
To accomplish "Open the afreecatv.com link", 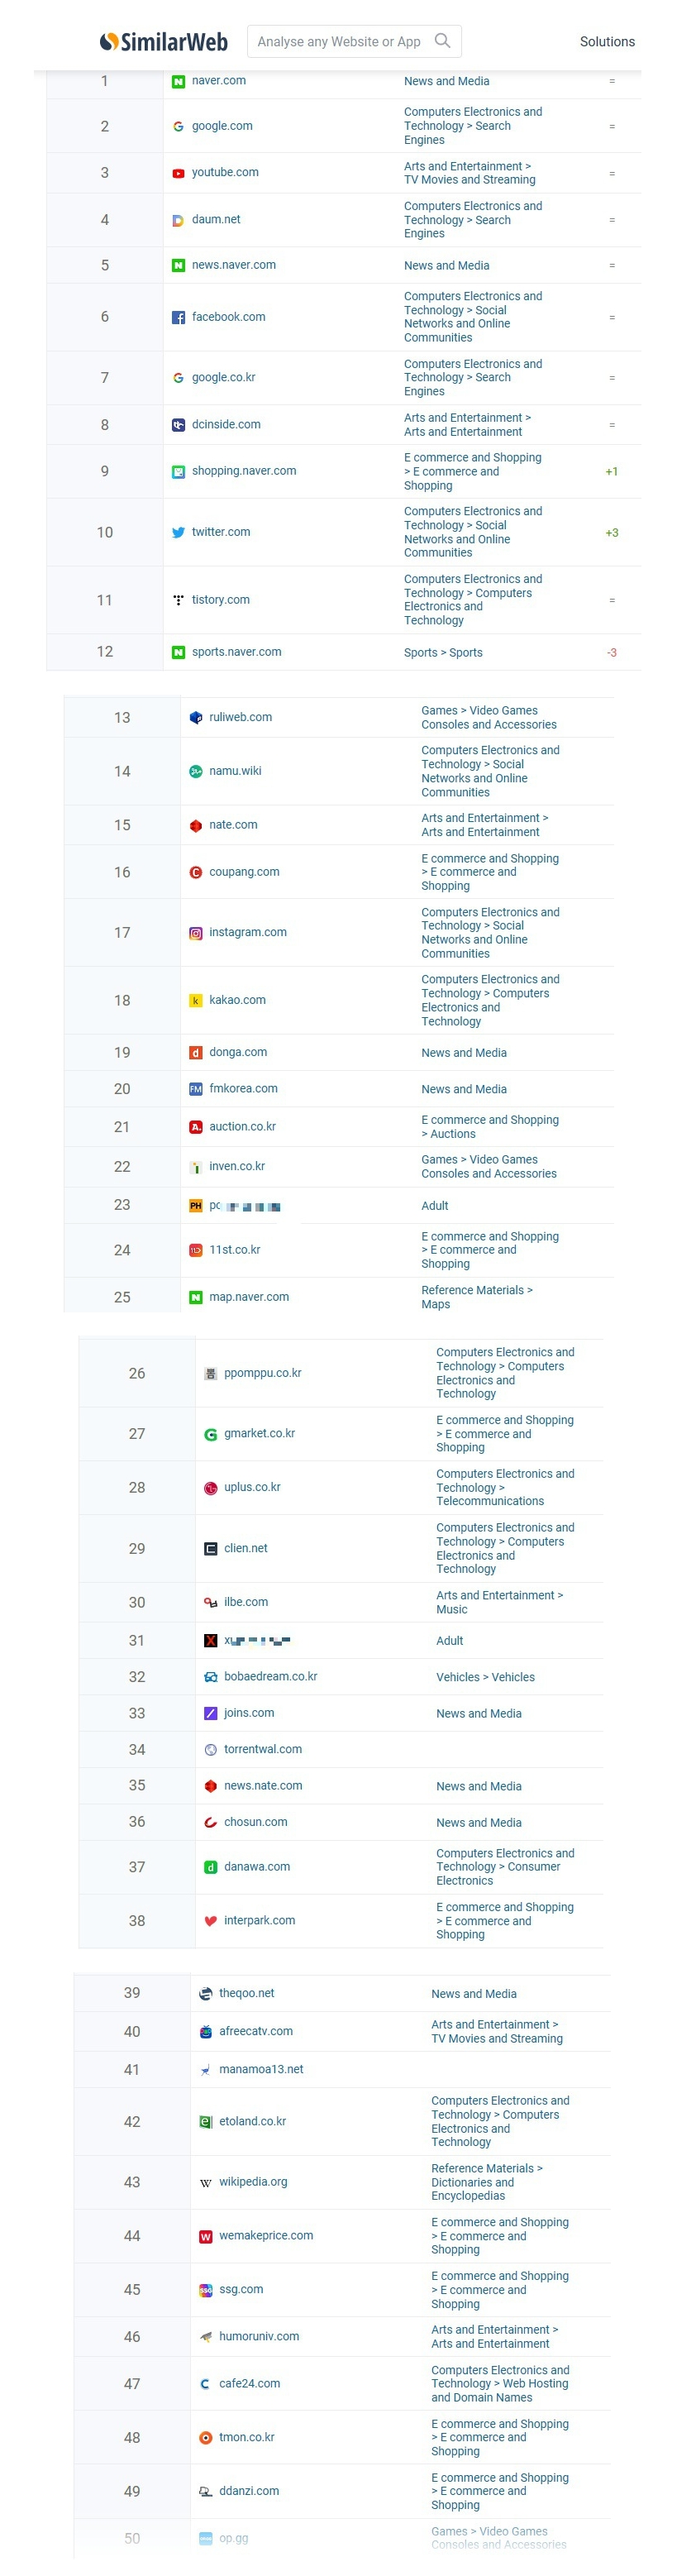I will click(x=256, y=2031).
